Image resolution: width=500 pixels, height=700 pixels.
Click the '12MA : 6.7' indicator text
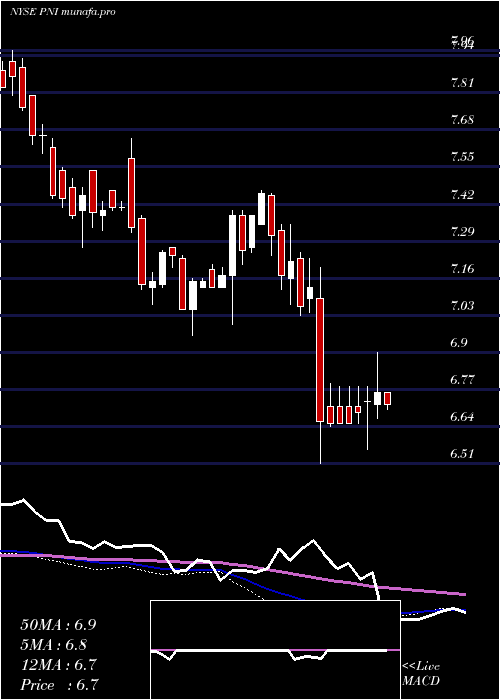point(58,665)
